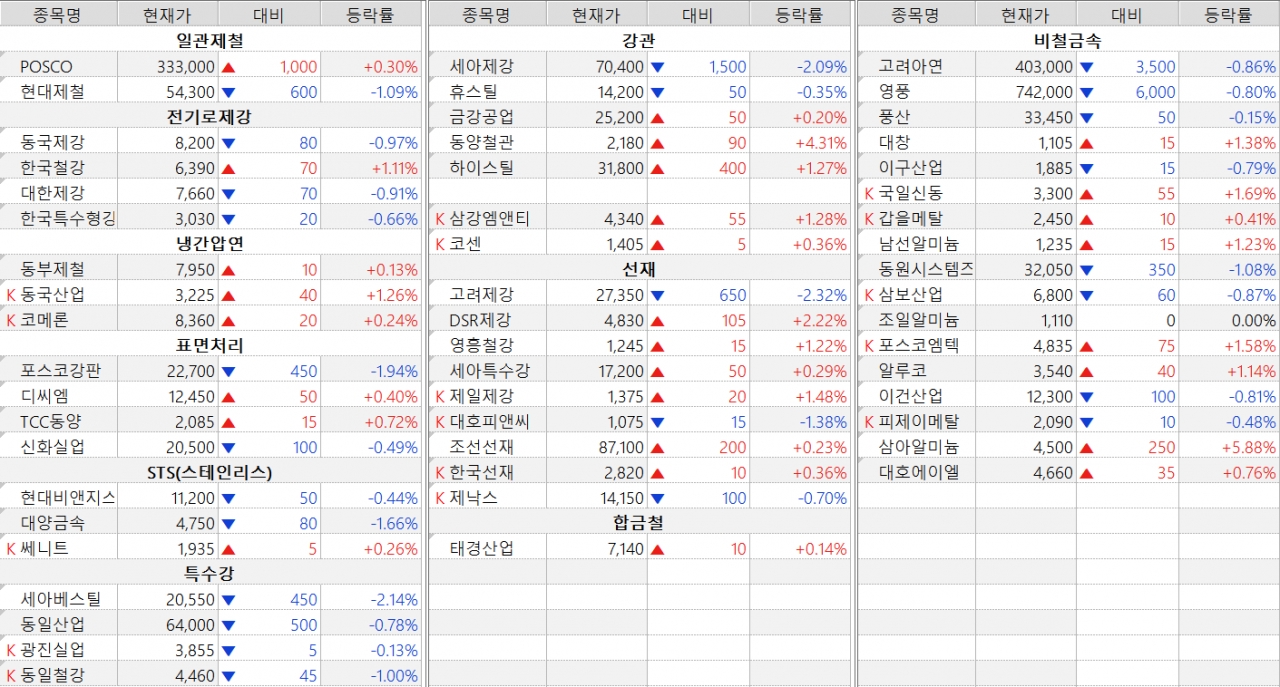Select the 전기로제강 section heading
This screenshot has width=1280, height=687.
click(x=209, y=117)
